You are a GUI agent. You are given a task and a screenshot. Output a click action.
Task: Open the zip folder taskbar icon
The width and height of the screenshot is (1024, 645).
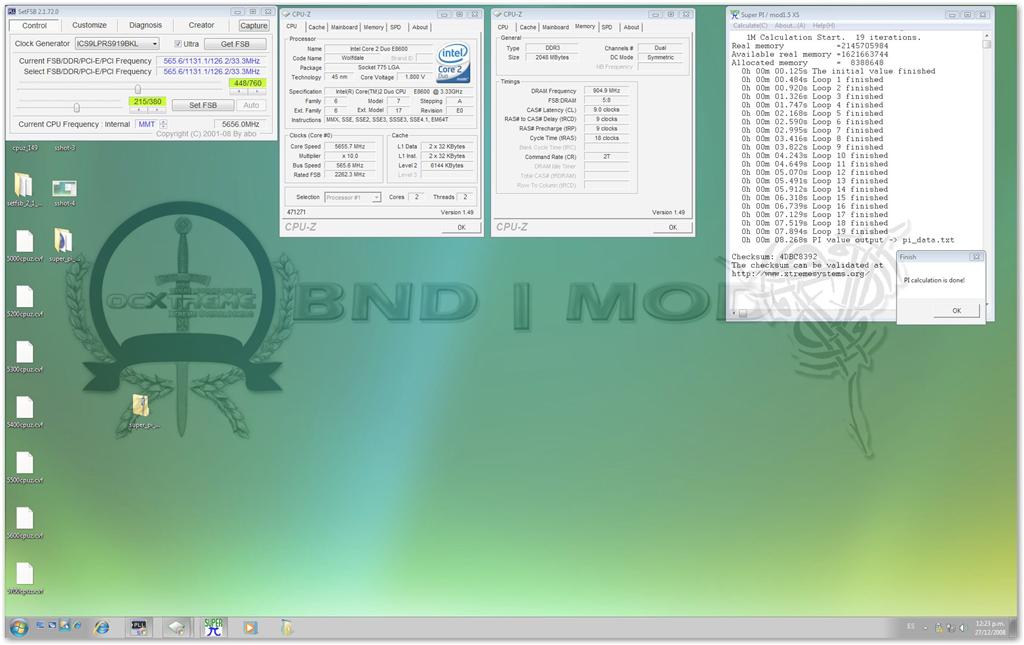point(287,627)
